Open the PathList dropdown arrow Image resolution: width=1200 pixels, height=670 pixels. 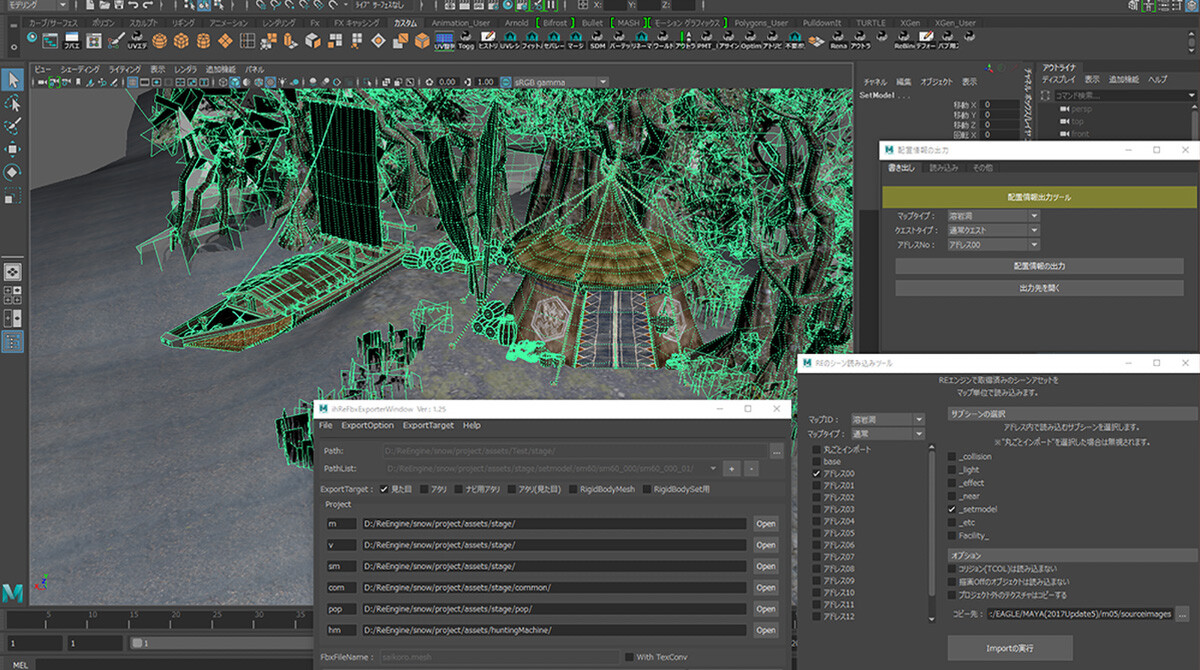(714, 468)
